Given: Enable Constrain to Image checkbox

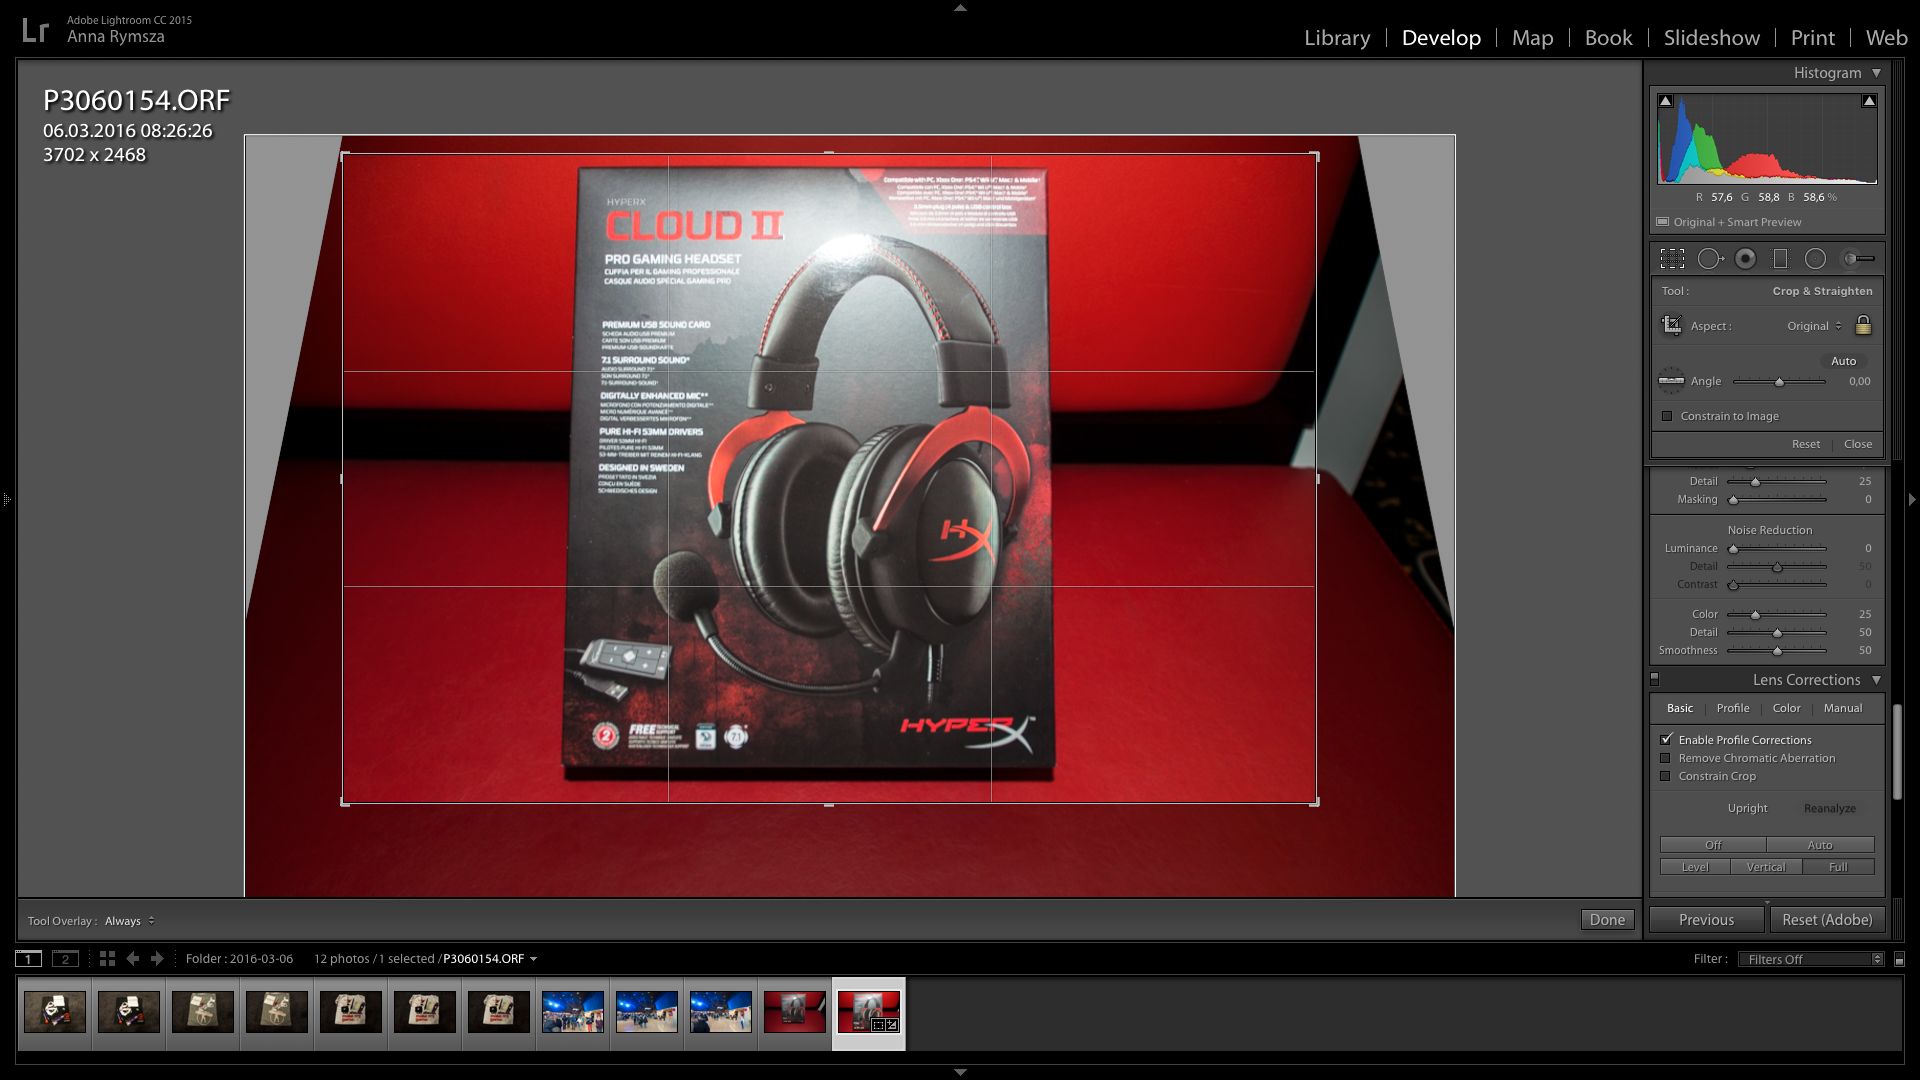Looking at the screenshot, I should click(x=1667, y=416).
